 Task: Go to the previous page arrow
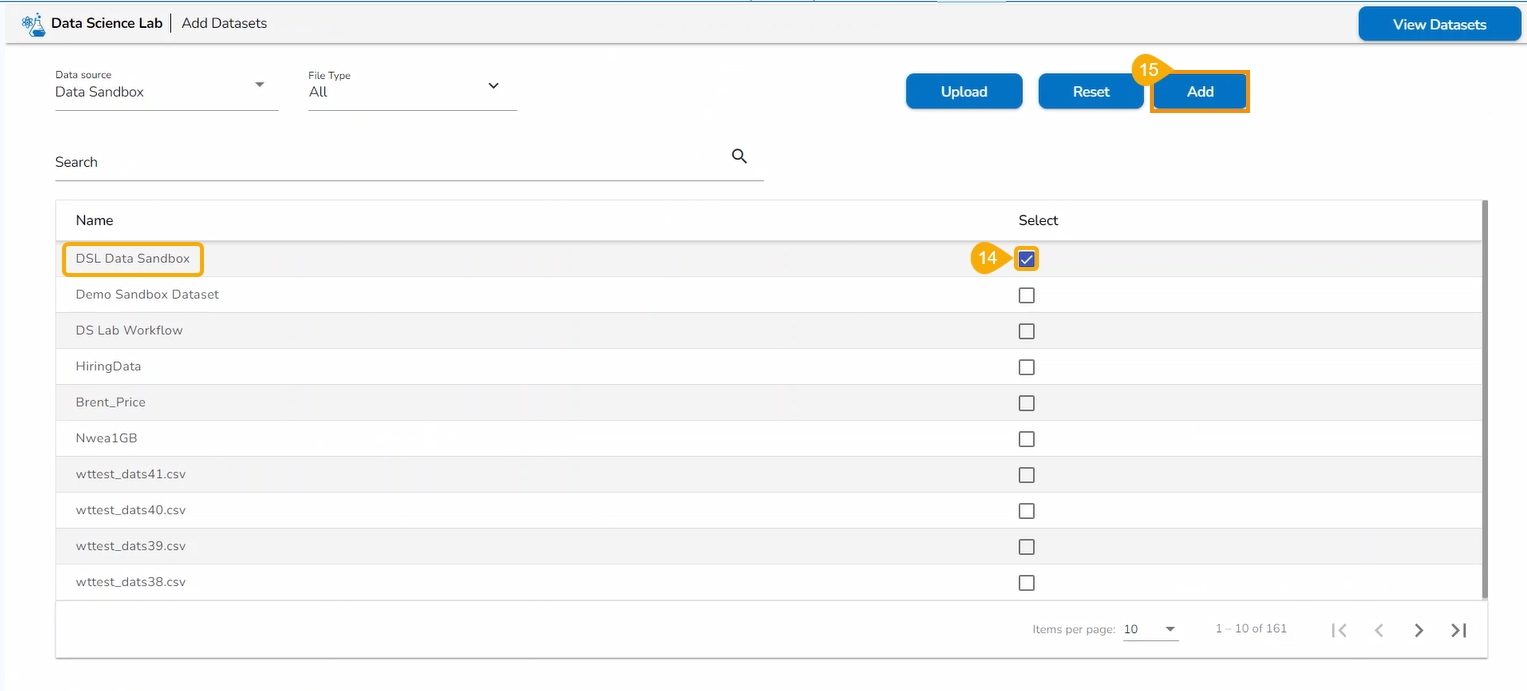pos(1379,630)
